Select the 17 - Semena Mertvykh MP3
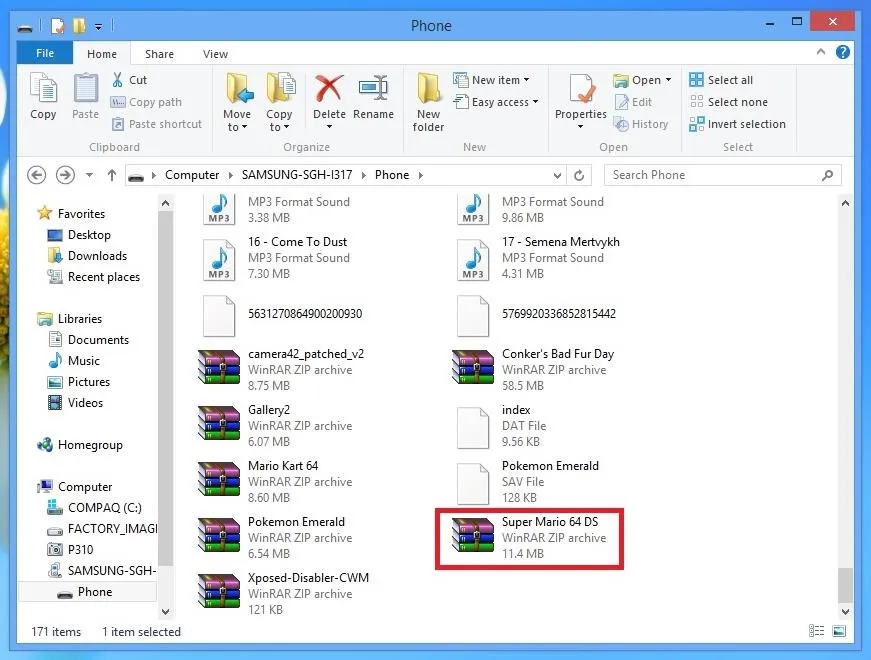Screen dimensions: 871x660 pos(539,258)
